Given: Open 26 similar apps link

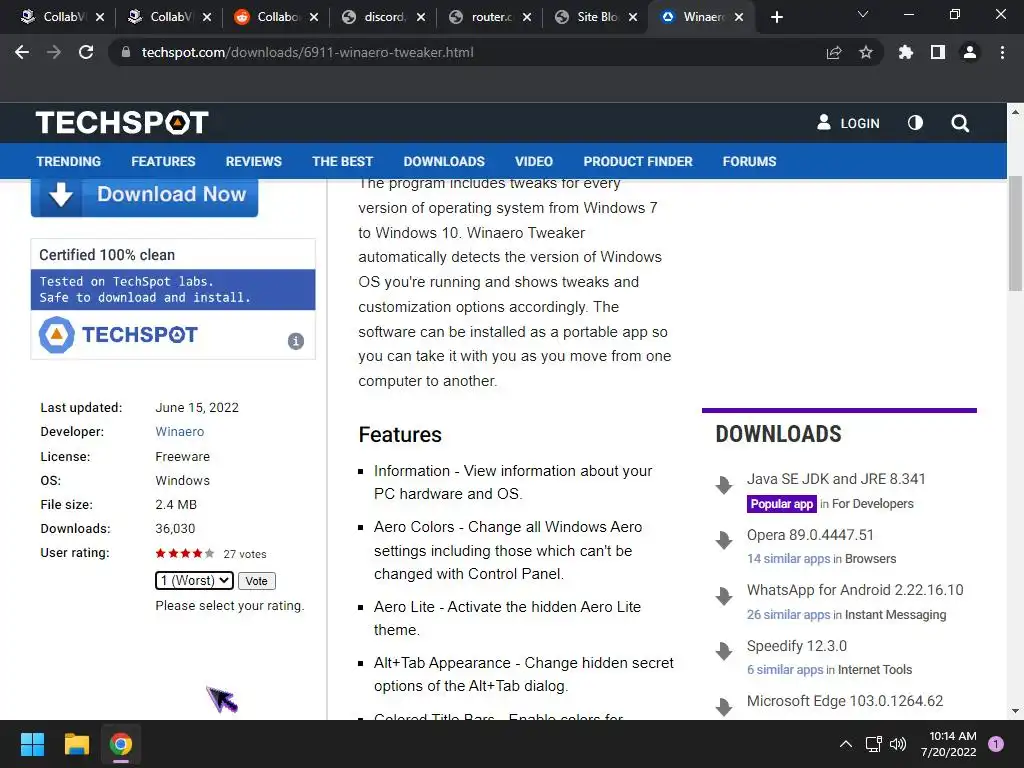Looking at the screenshot, I should click(x=788, y=615).
